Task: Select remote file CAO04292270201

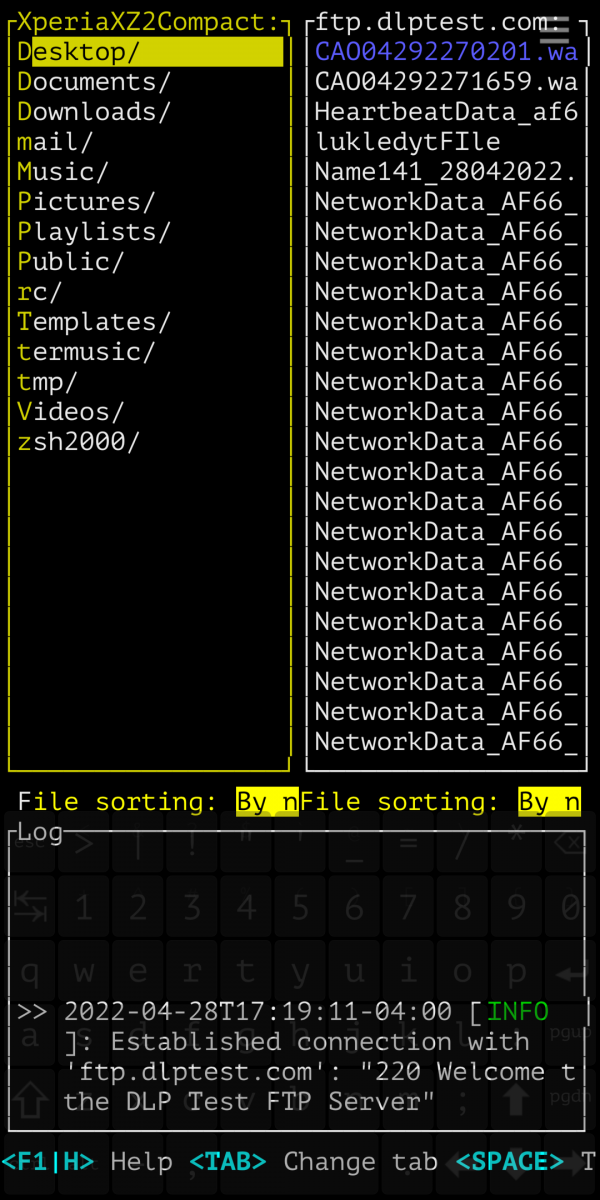Action: tap(446, 52)
